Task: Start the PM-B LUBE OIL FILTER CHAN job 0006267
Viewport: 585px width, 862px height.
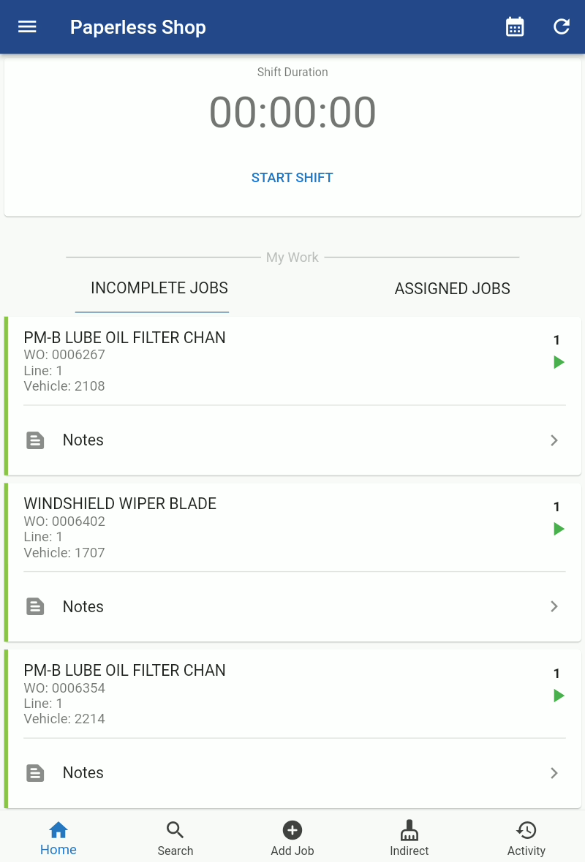Action: click(558, 362)
